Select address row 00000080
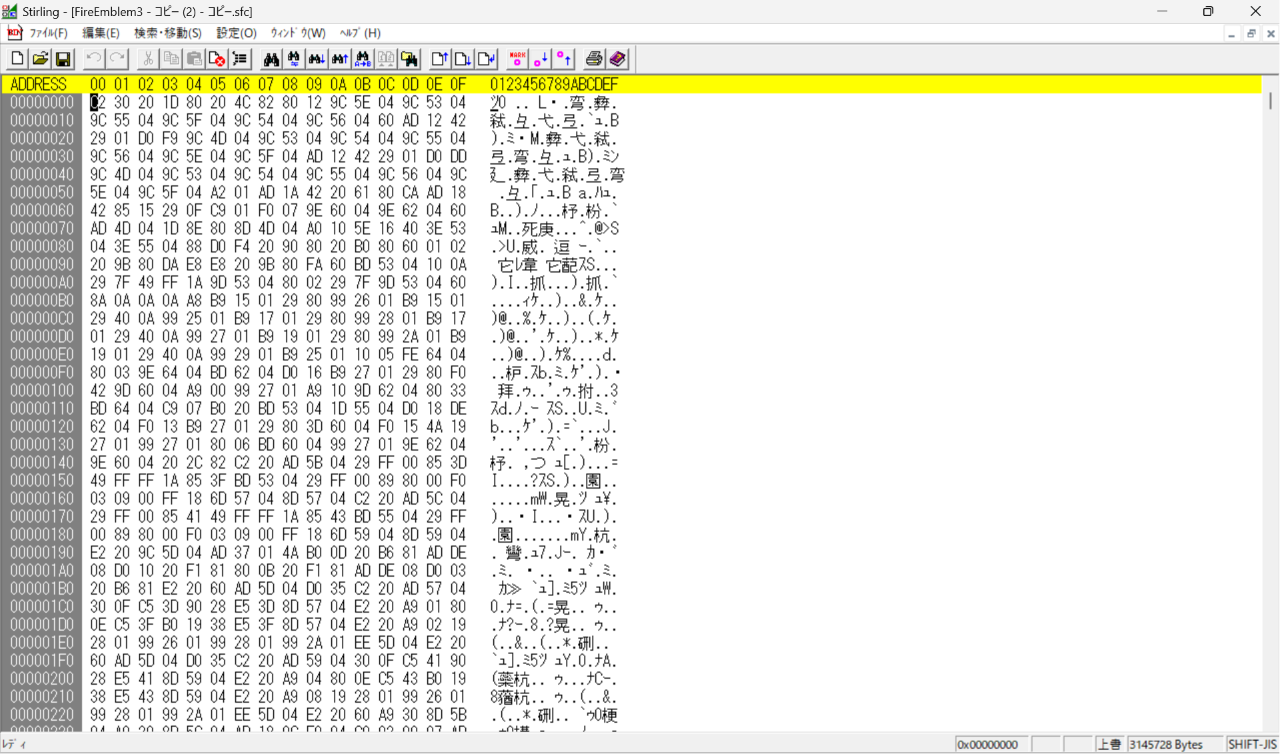Image resolution: width=1280 pixels, height=755 pixels. (x=42, y=246)
